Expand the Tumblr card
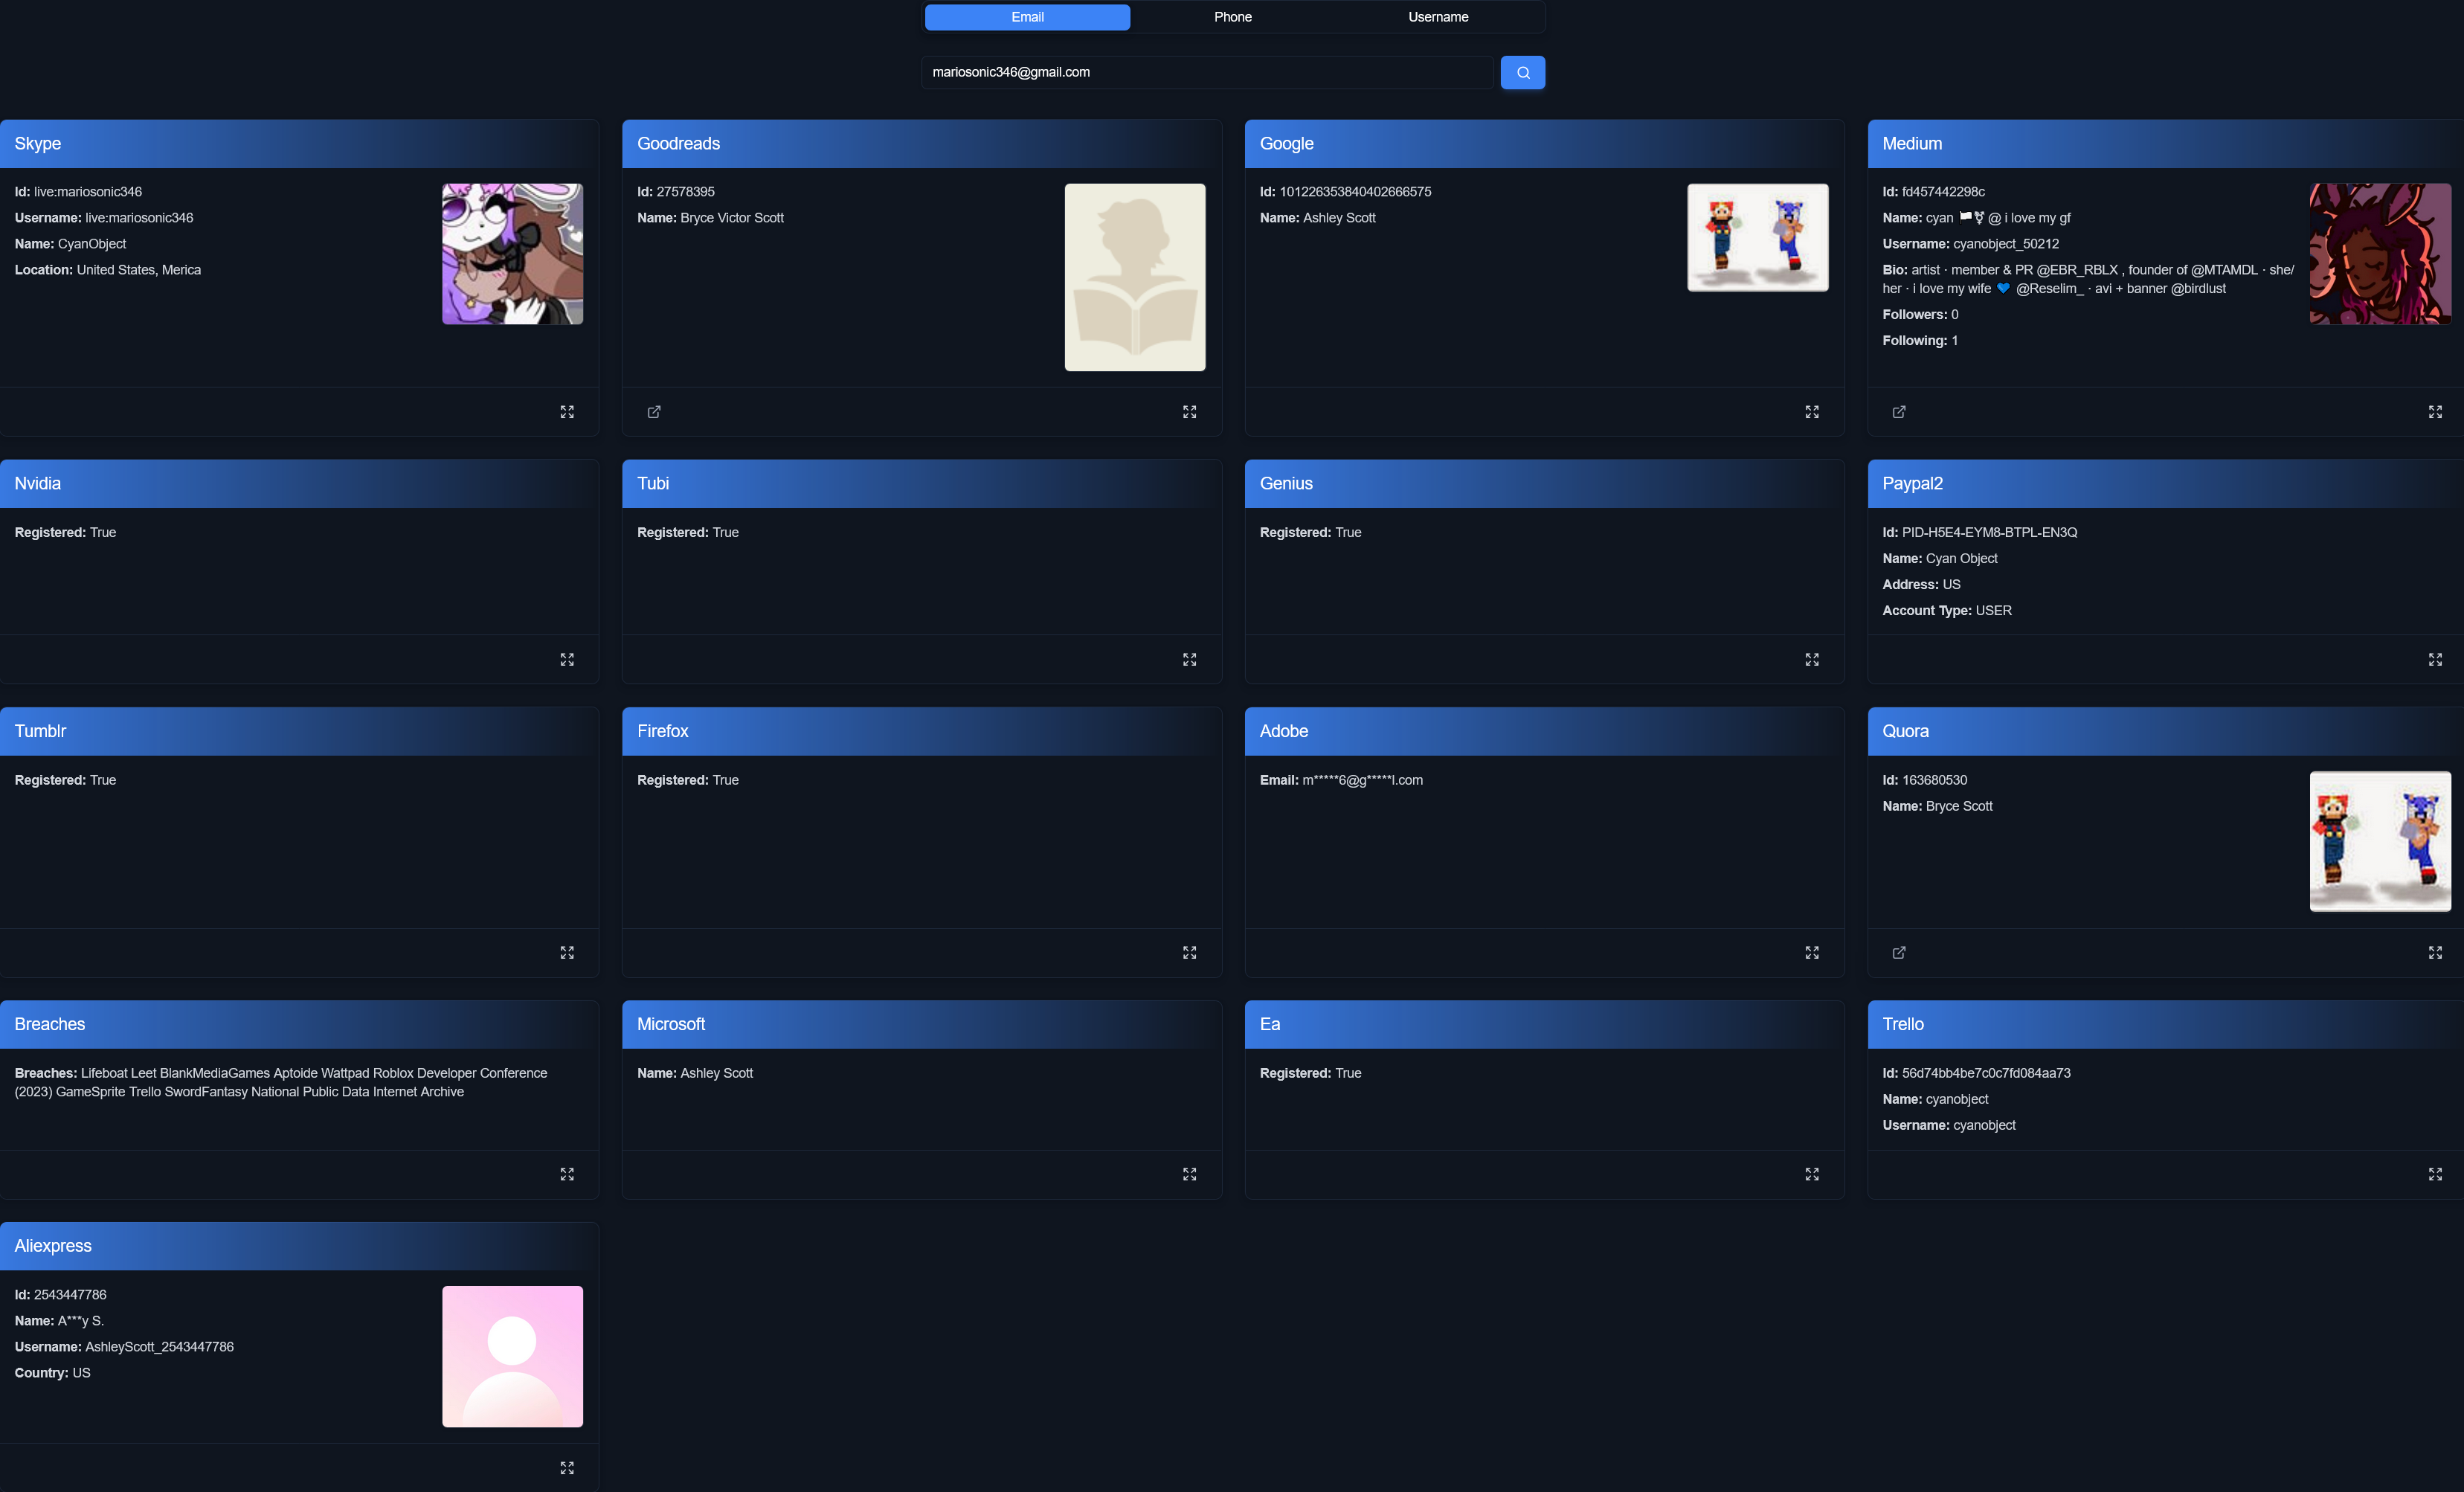Screen dimensions: 2464x1492 tap(567, 953)
